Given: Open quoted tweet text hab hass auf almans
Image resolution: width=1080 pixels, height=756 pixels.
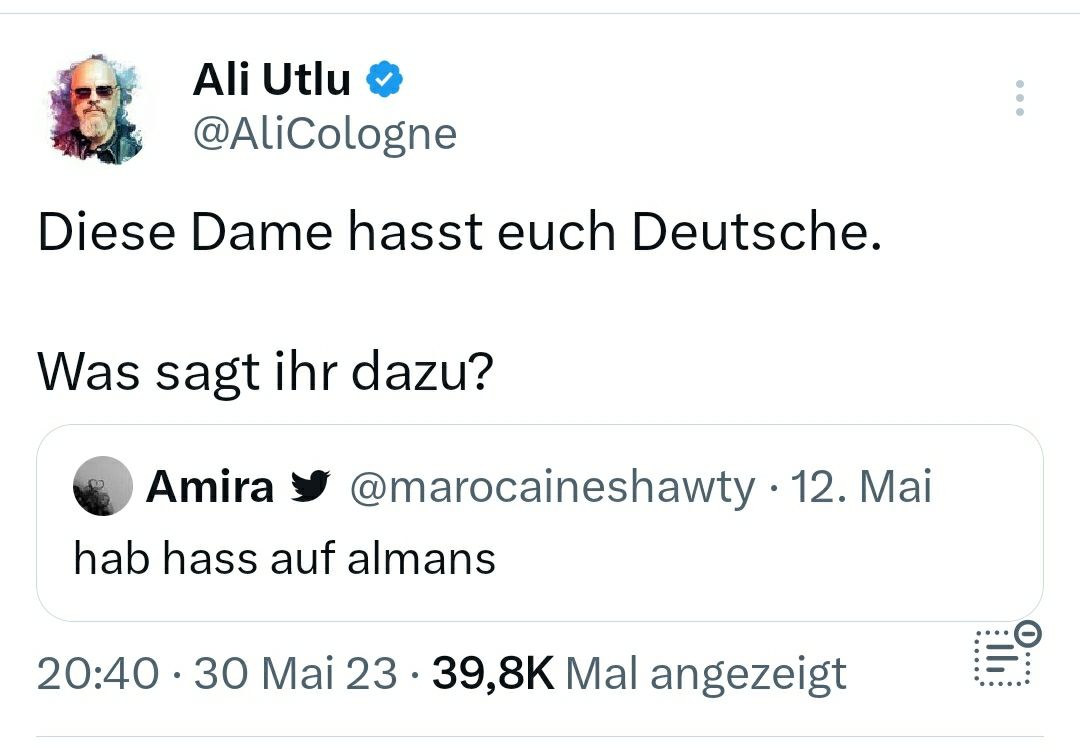Looking at the screenshot, I should coord(284,558).
